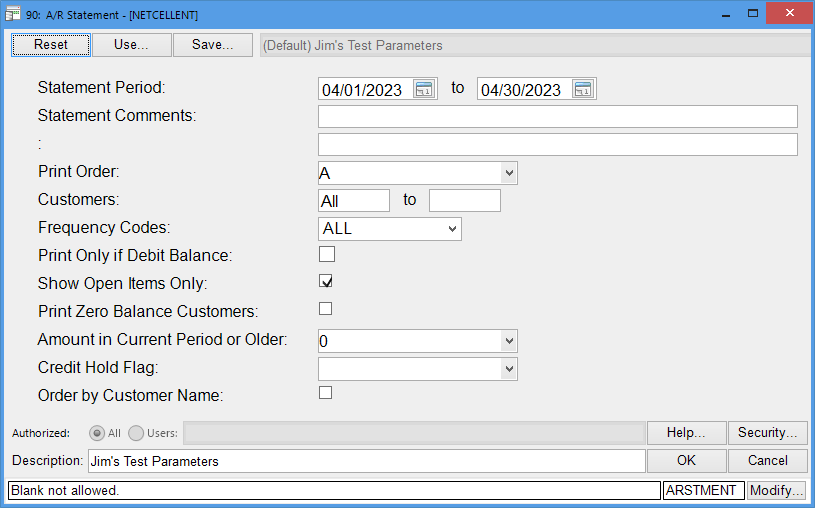The height and width of the screenshot is (508, 815).
Task: Open the Help... dialog
Action: [686, 433]
